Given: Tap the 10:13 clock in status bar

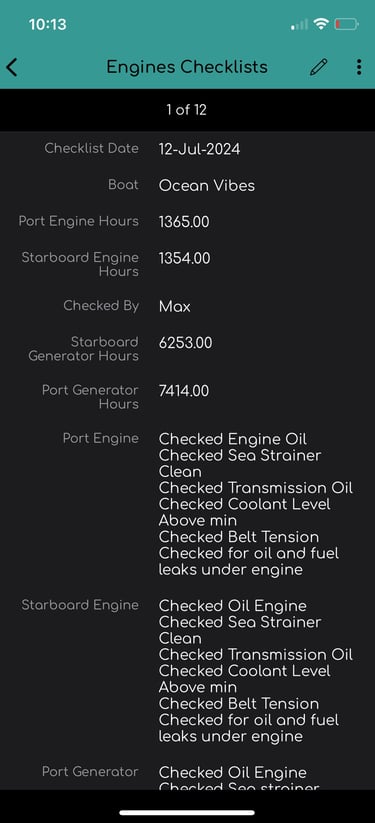Looking at the screenshot, I should pos(47,24).
